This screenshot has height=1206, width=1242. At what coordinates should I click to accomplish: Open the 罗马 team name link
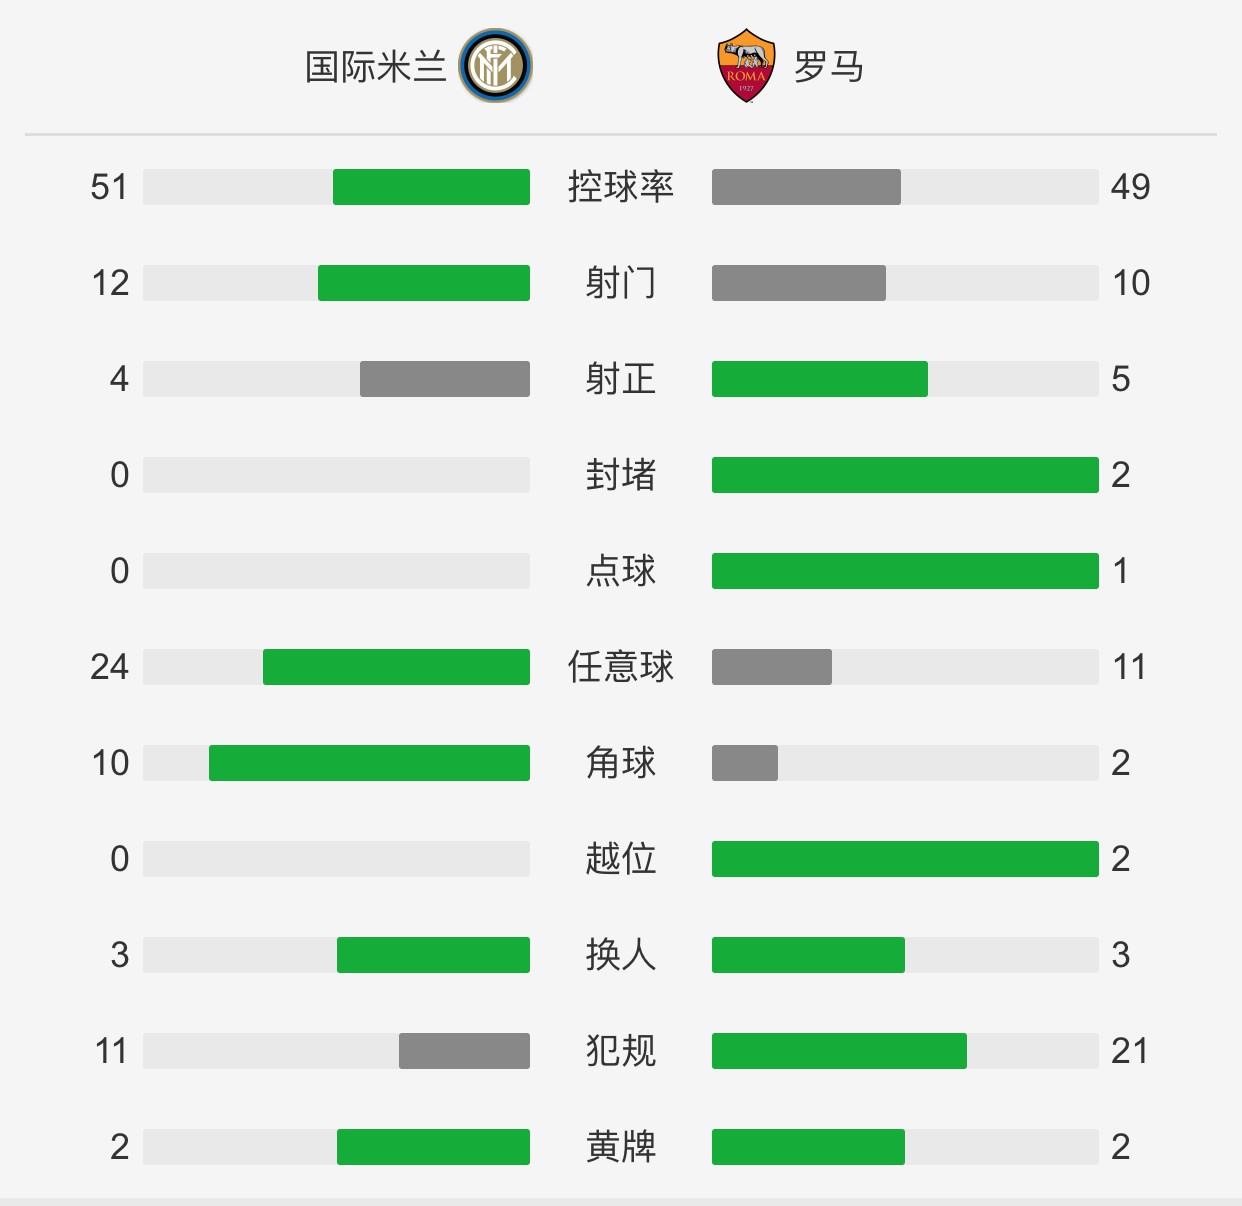click(829, 67)
